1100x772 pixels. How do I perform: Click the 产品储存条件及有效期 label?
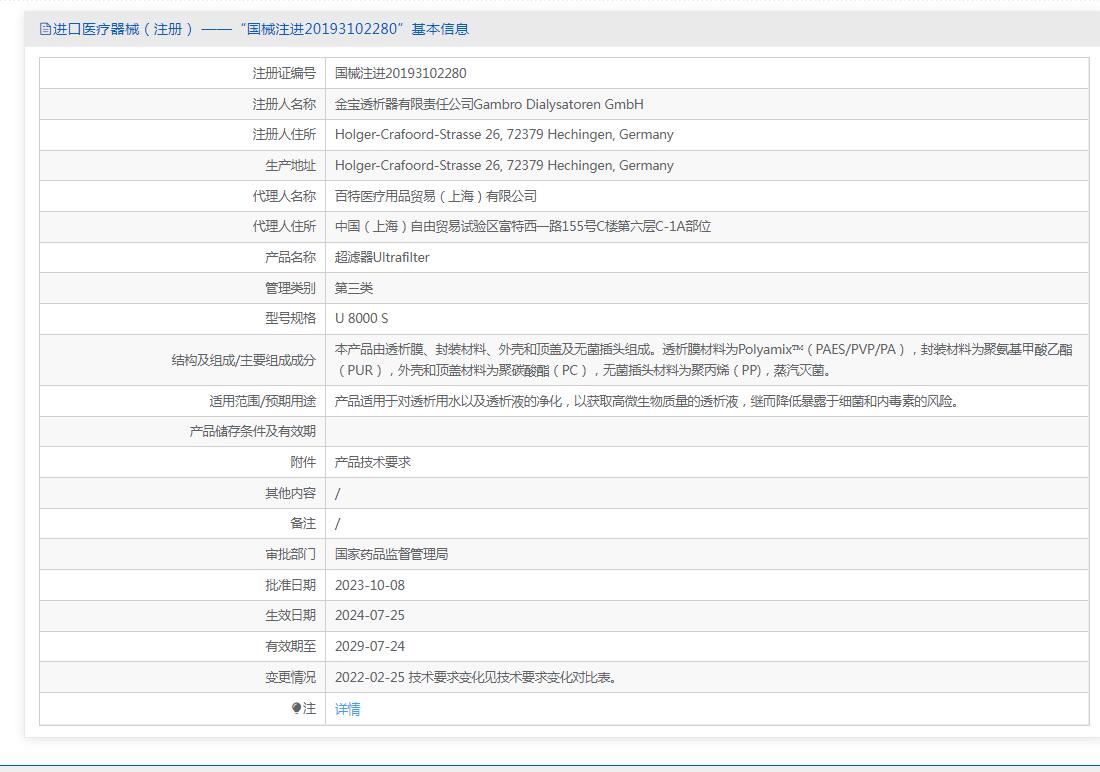[253, 431]
